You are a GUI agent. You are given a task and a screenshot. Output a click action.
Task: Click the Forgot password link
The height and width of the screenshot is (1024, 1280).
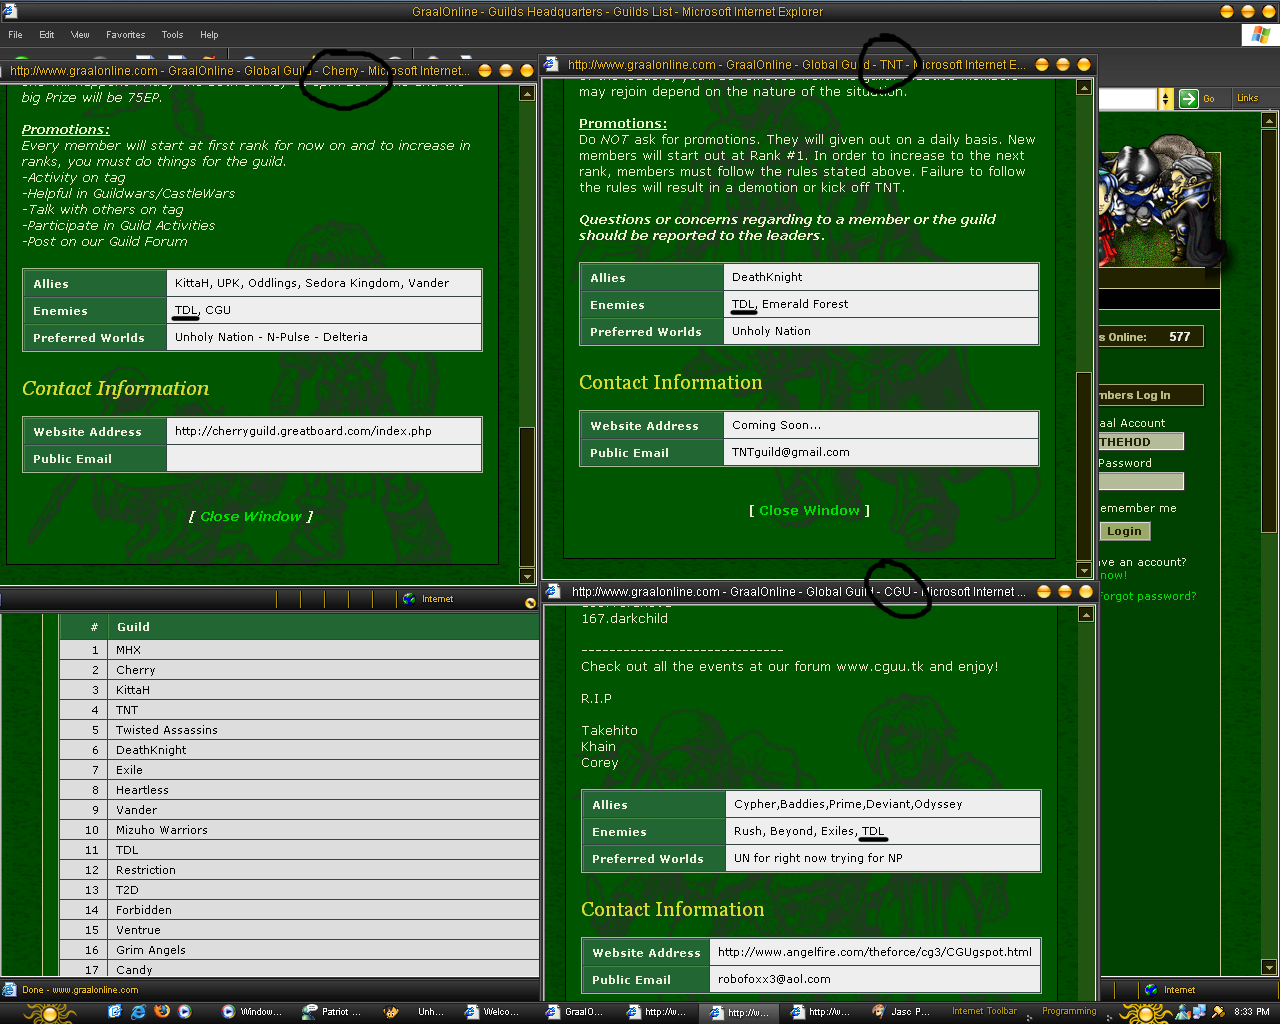(x=1146, y=596)
